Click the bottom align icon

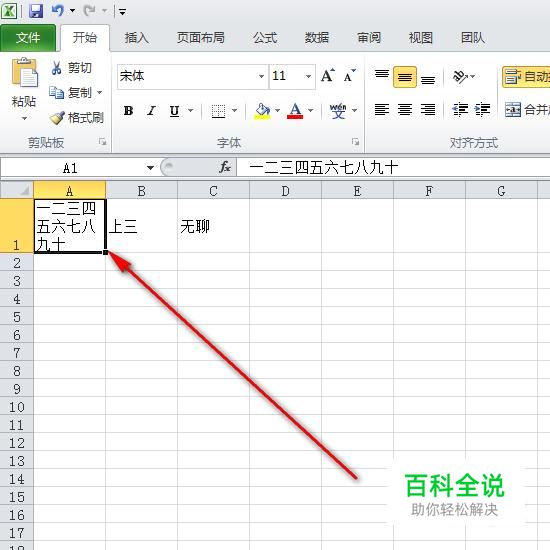428,79
